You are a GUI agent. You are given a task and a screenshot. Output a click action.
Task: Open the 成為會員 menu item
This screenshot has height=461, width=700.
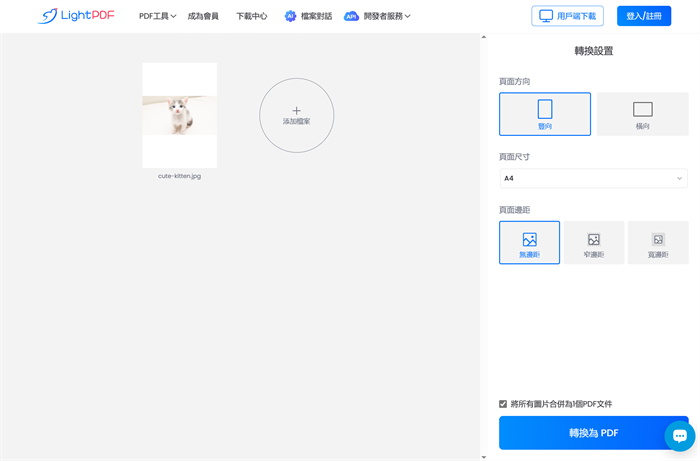click(x=203, y=16)
